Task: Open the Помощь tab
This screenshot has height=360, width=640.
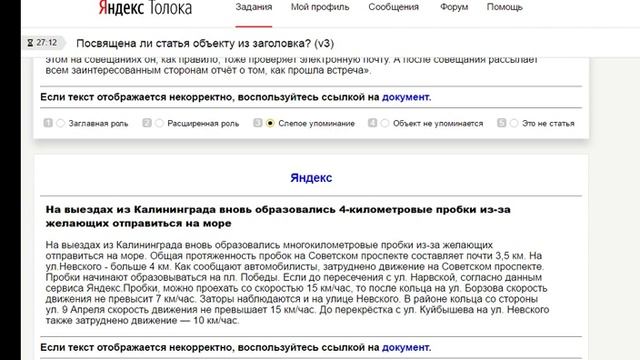Action: click(504, 7)
